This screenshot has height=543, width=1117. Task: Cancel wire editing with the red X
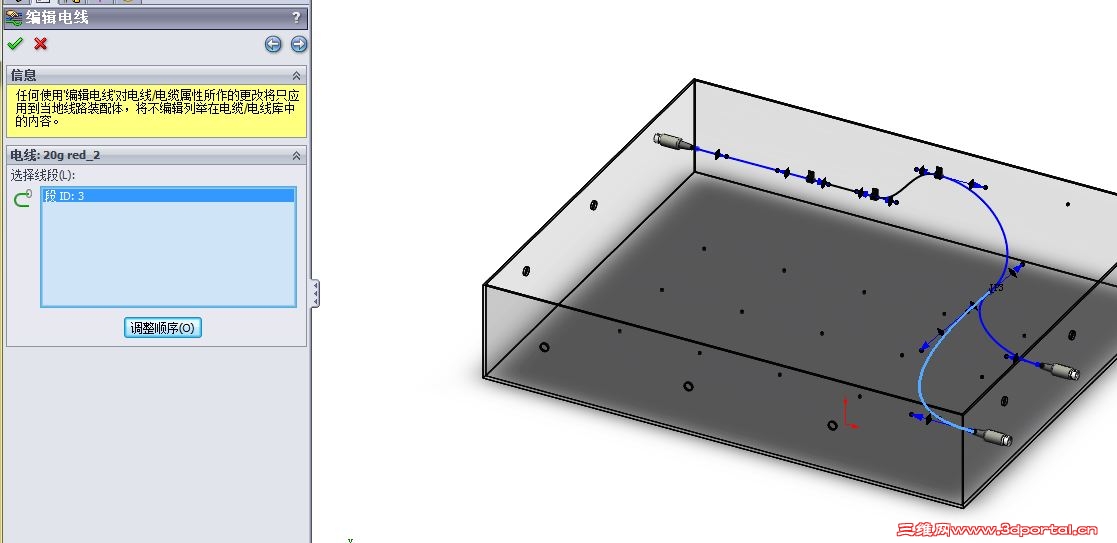[41, 44]
